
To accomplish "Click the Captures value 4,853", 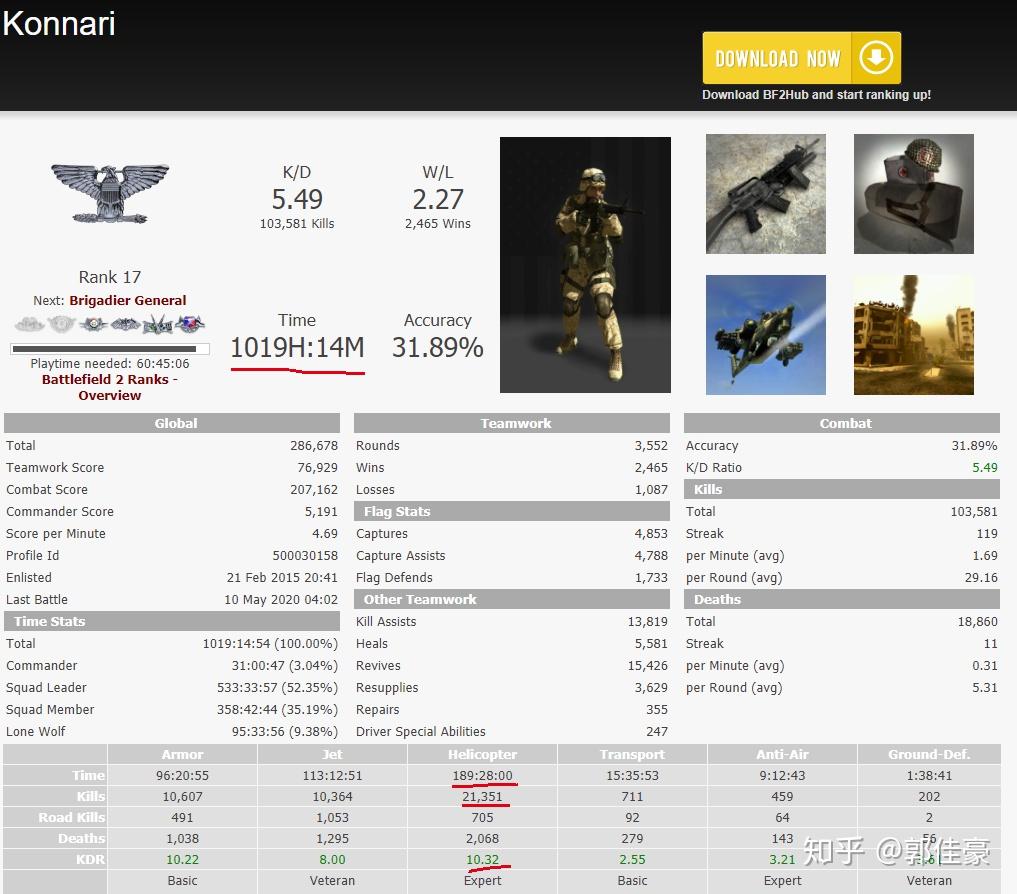I will tap(651, 533).
